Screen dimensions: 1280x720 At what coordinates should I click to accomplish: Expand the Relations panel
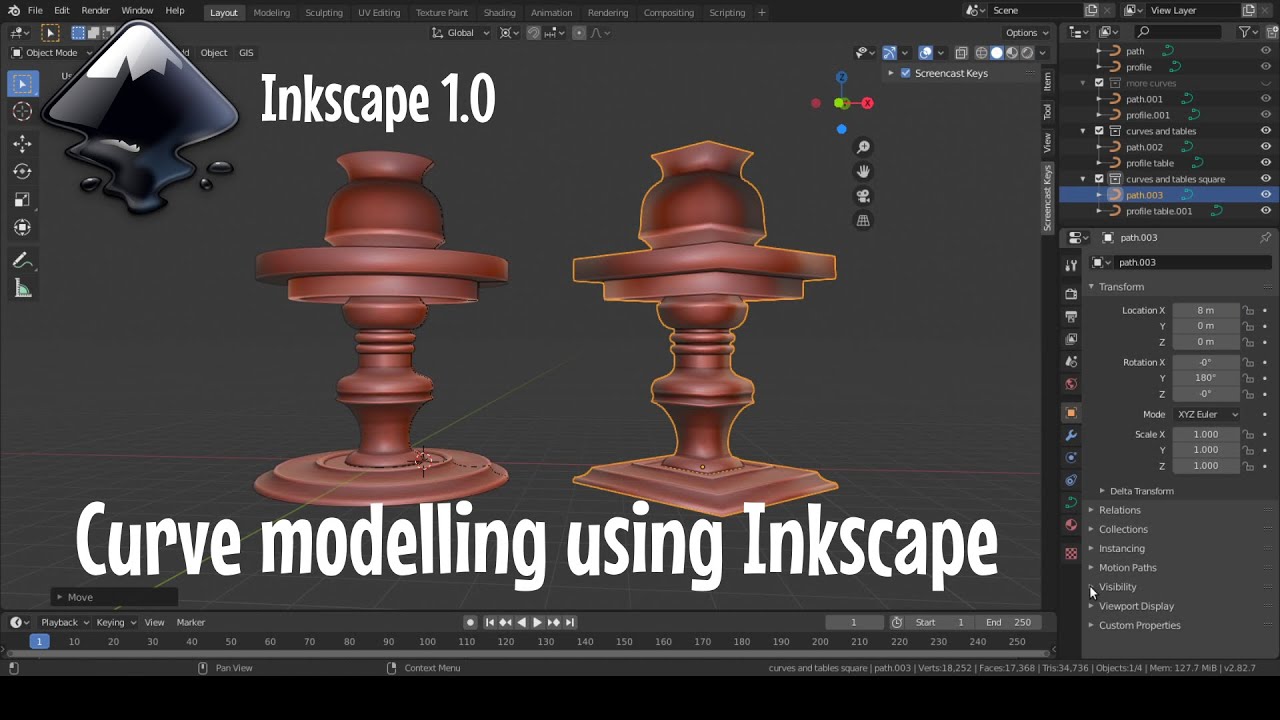[1119, 510]
